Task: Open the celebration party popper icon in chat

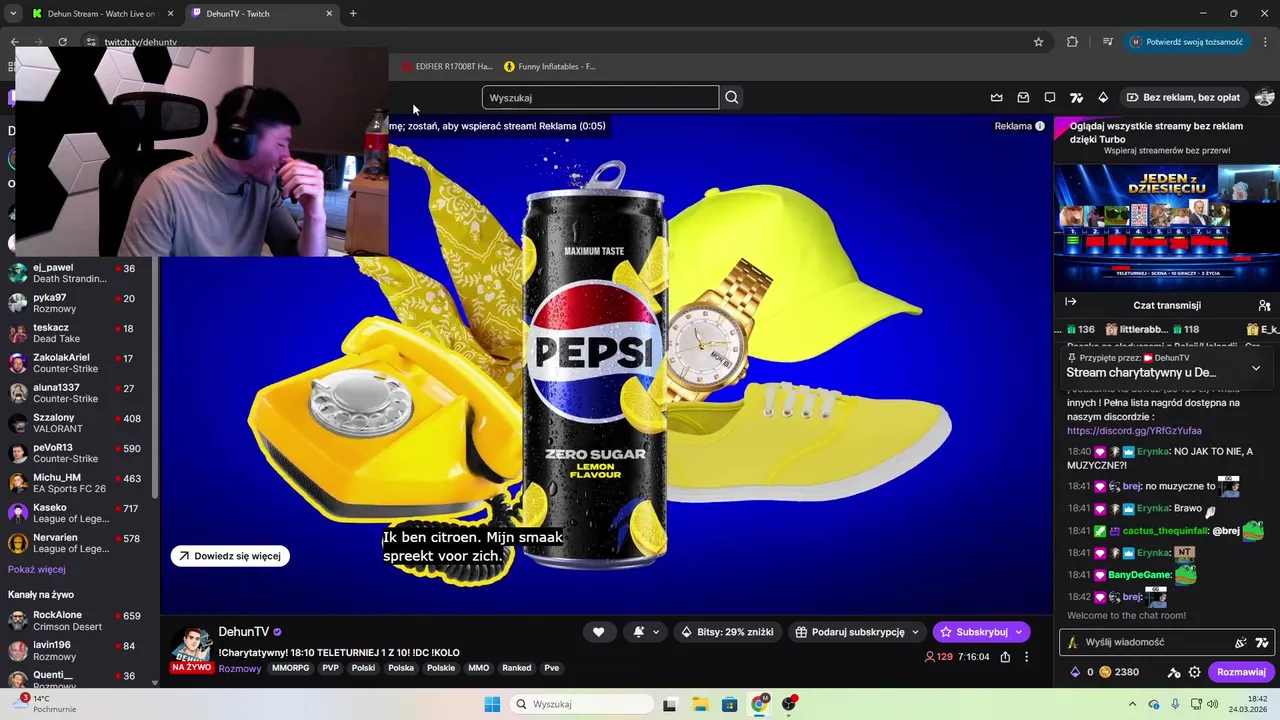Action: (x=1241, y=642)
